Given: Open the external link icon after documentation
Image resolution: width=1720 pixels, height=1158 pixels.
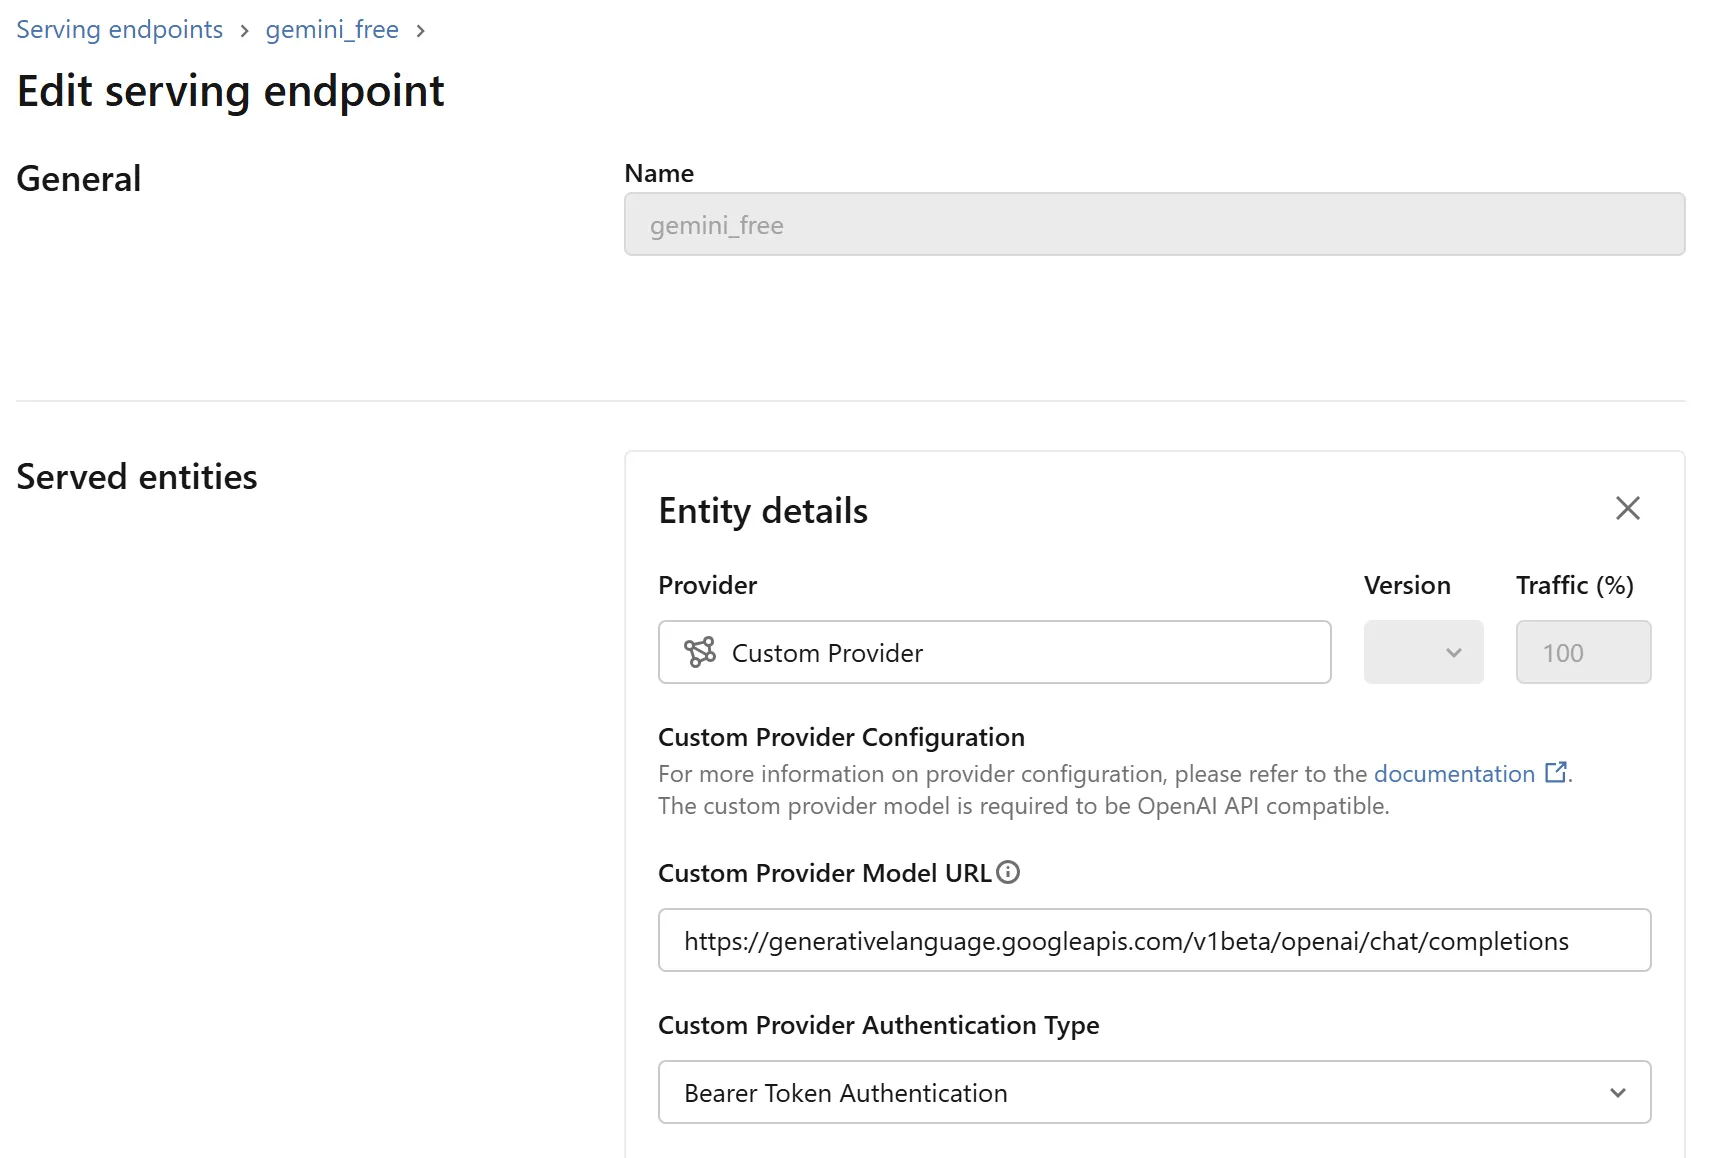Looking at the screenshot, I should [1556, 772].
